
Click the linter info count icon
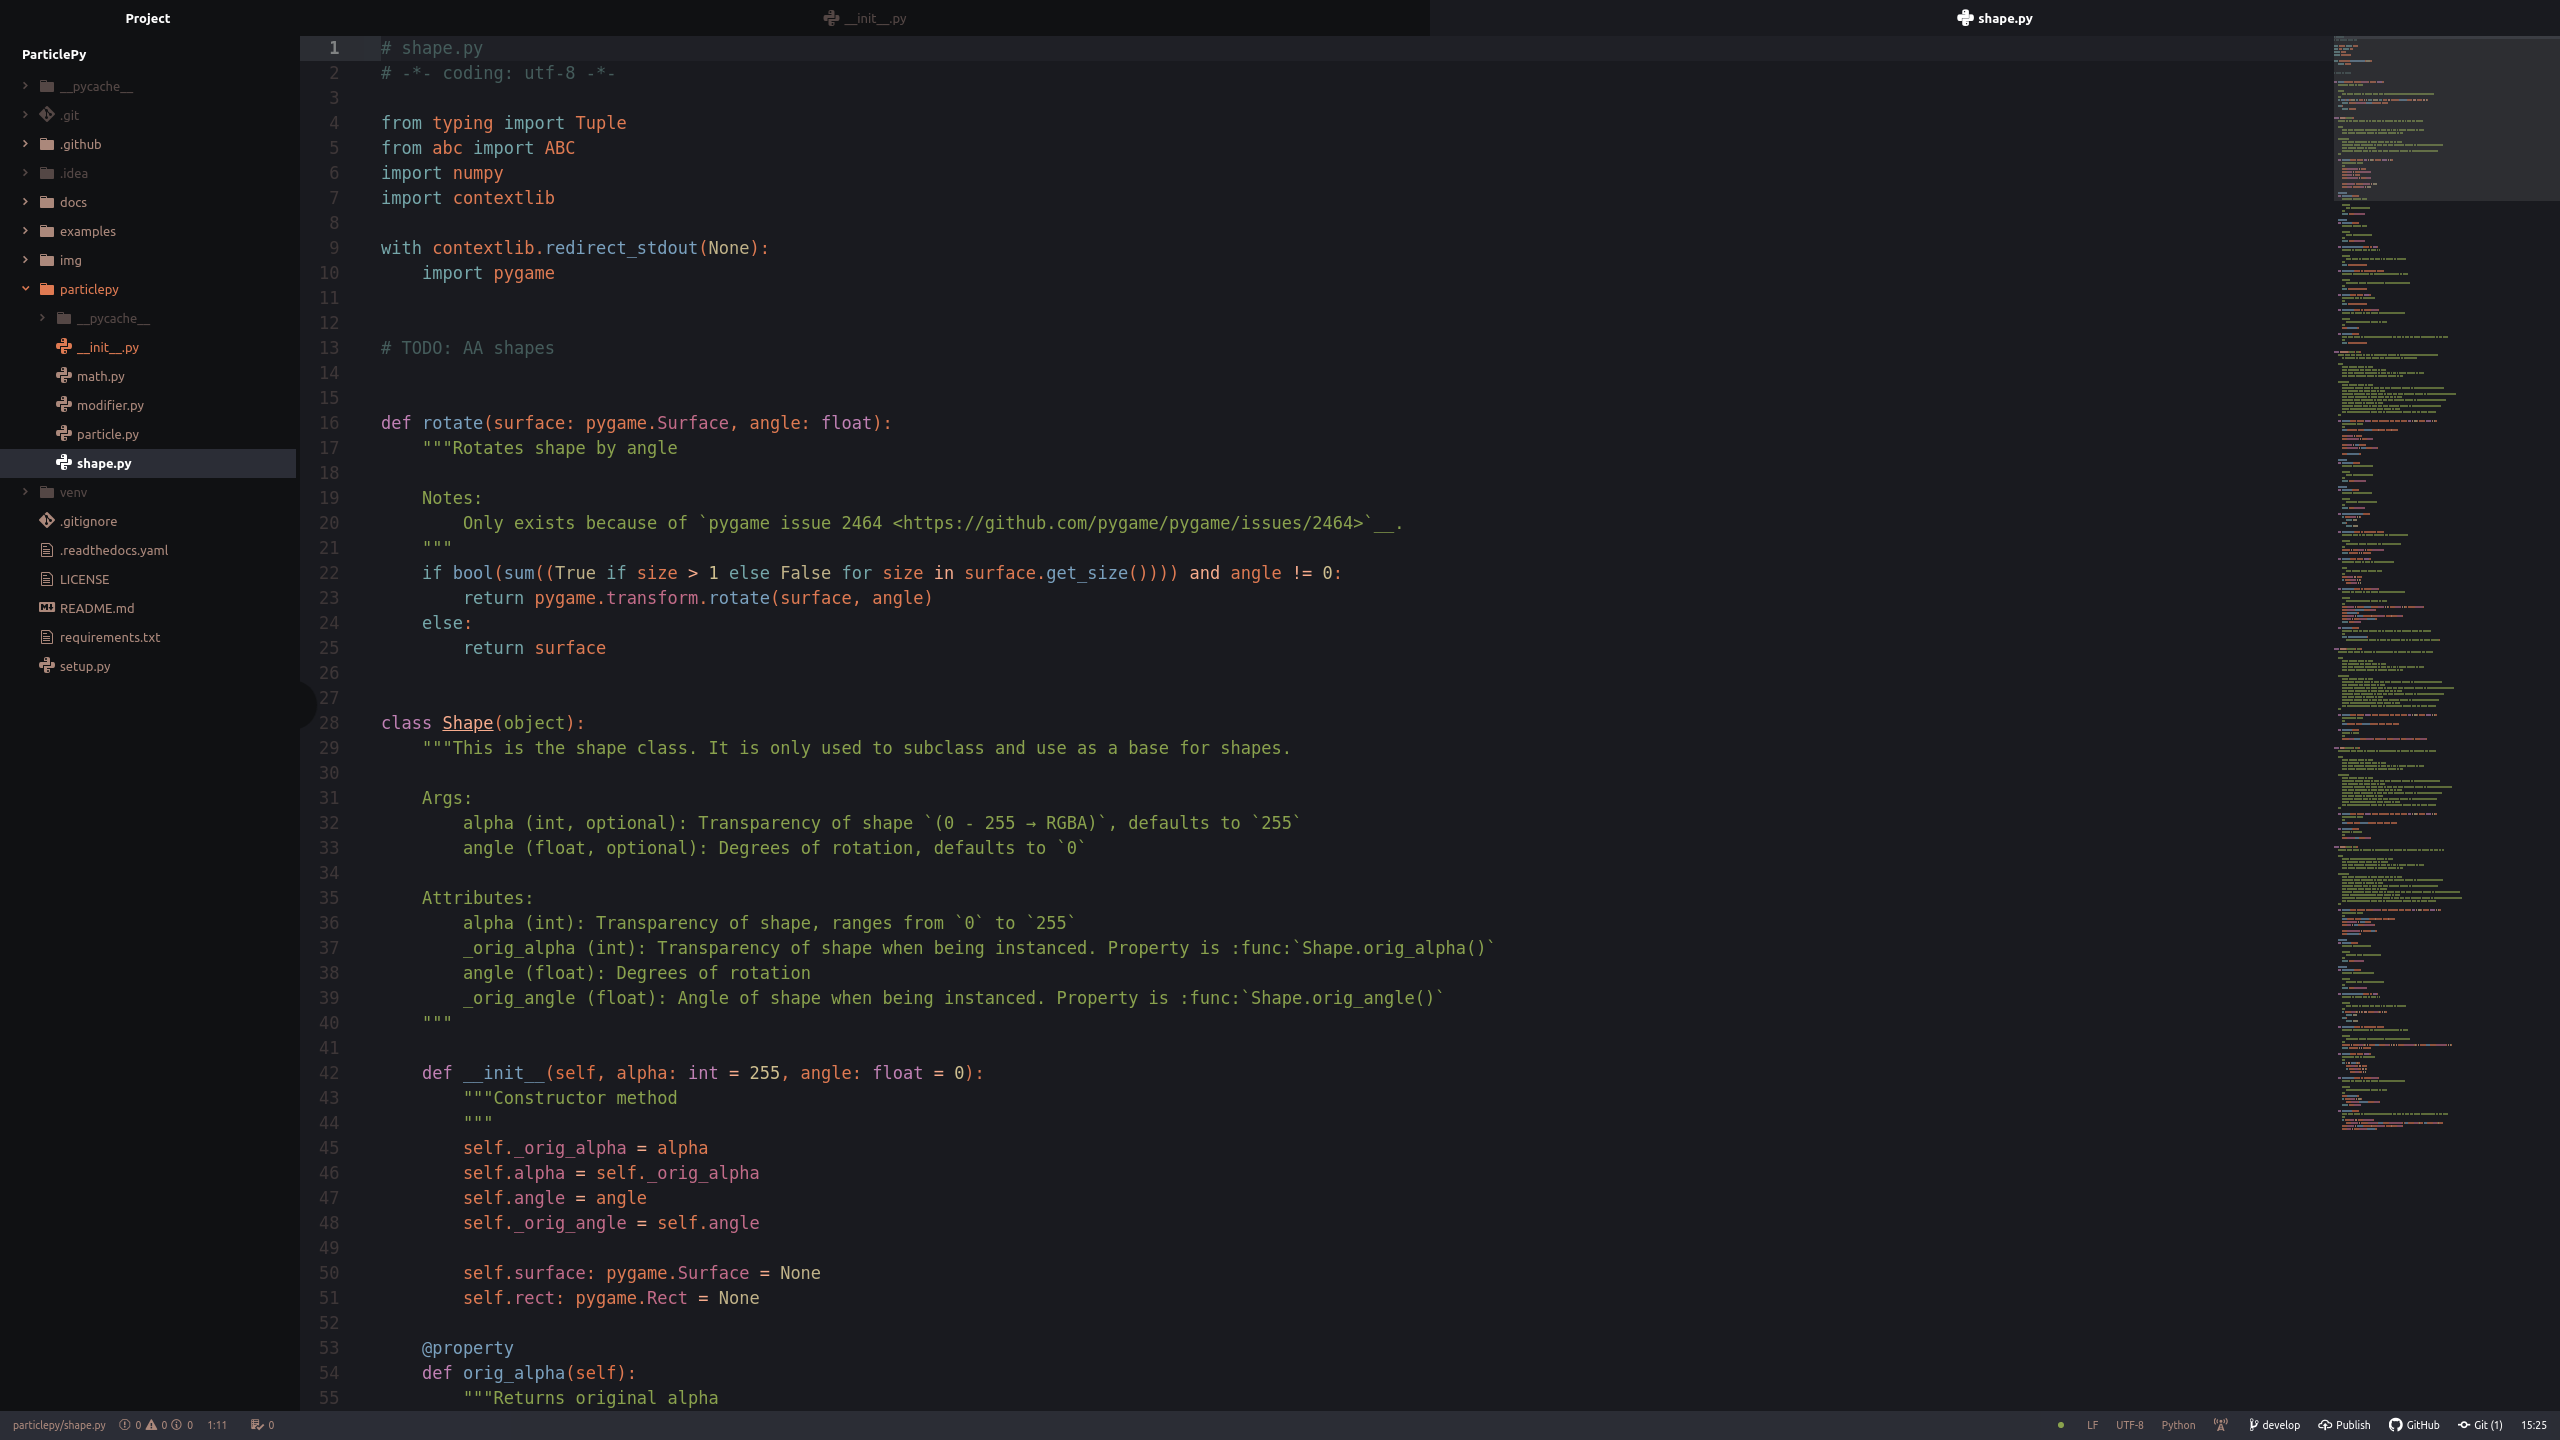[x=177, y=1425]
